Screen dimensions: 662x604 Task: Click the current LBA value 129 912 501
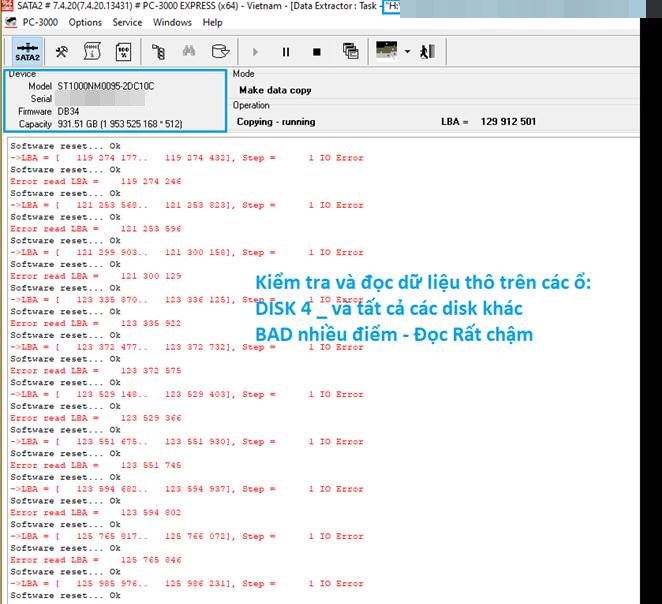pos(508,122)
